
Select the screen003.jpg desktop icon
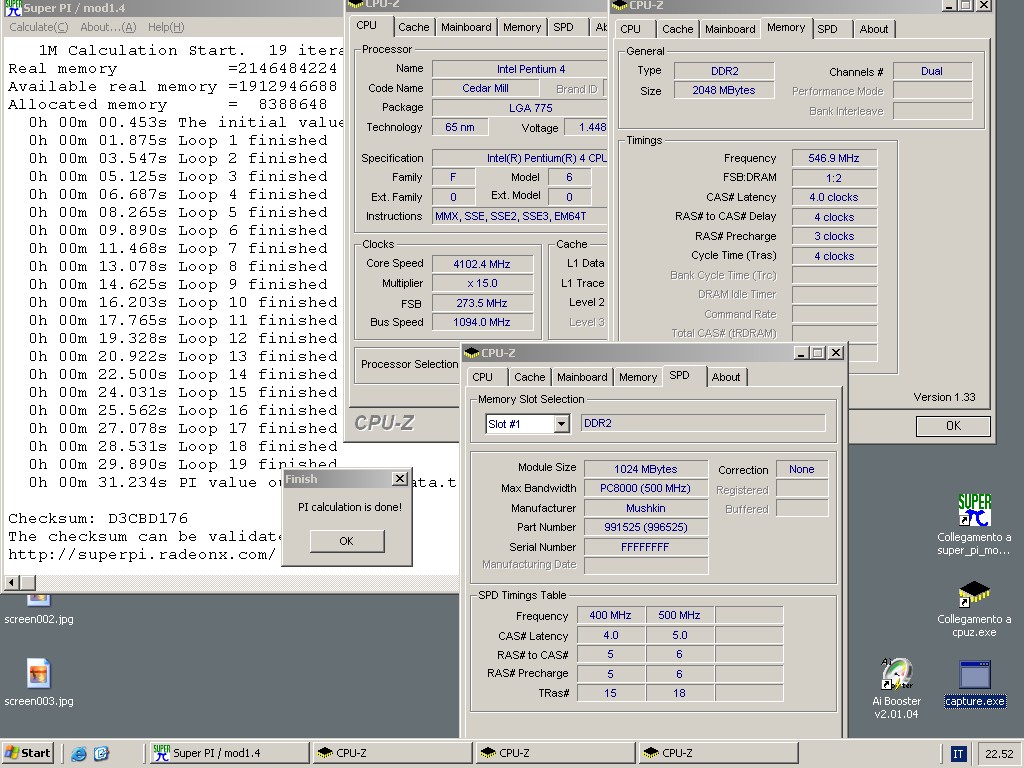39,682
